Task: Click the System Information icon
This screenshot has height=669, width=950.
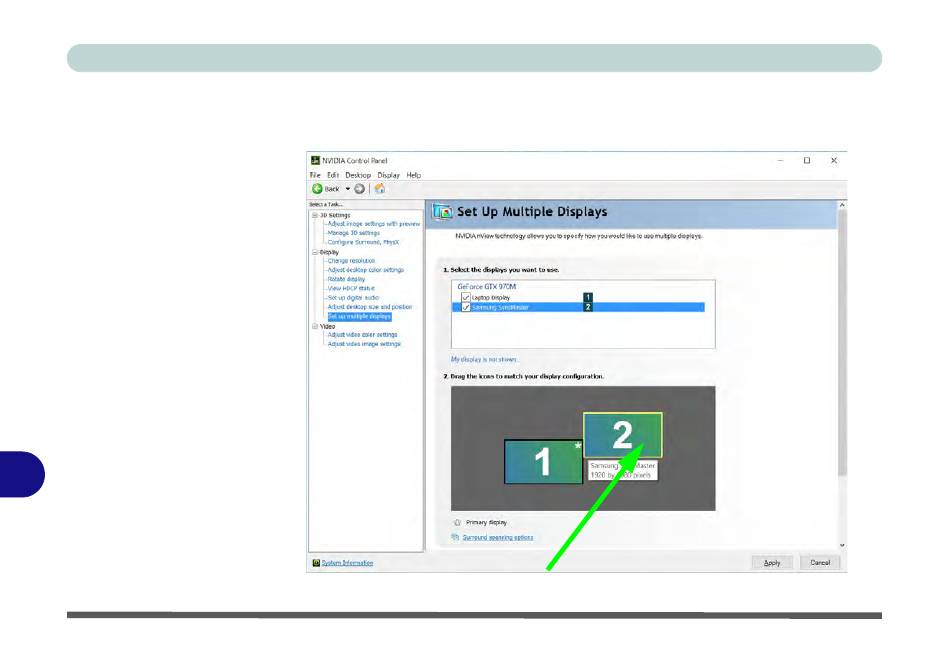Action: pos(316,563)
